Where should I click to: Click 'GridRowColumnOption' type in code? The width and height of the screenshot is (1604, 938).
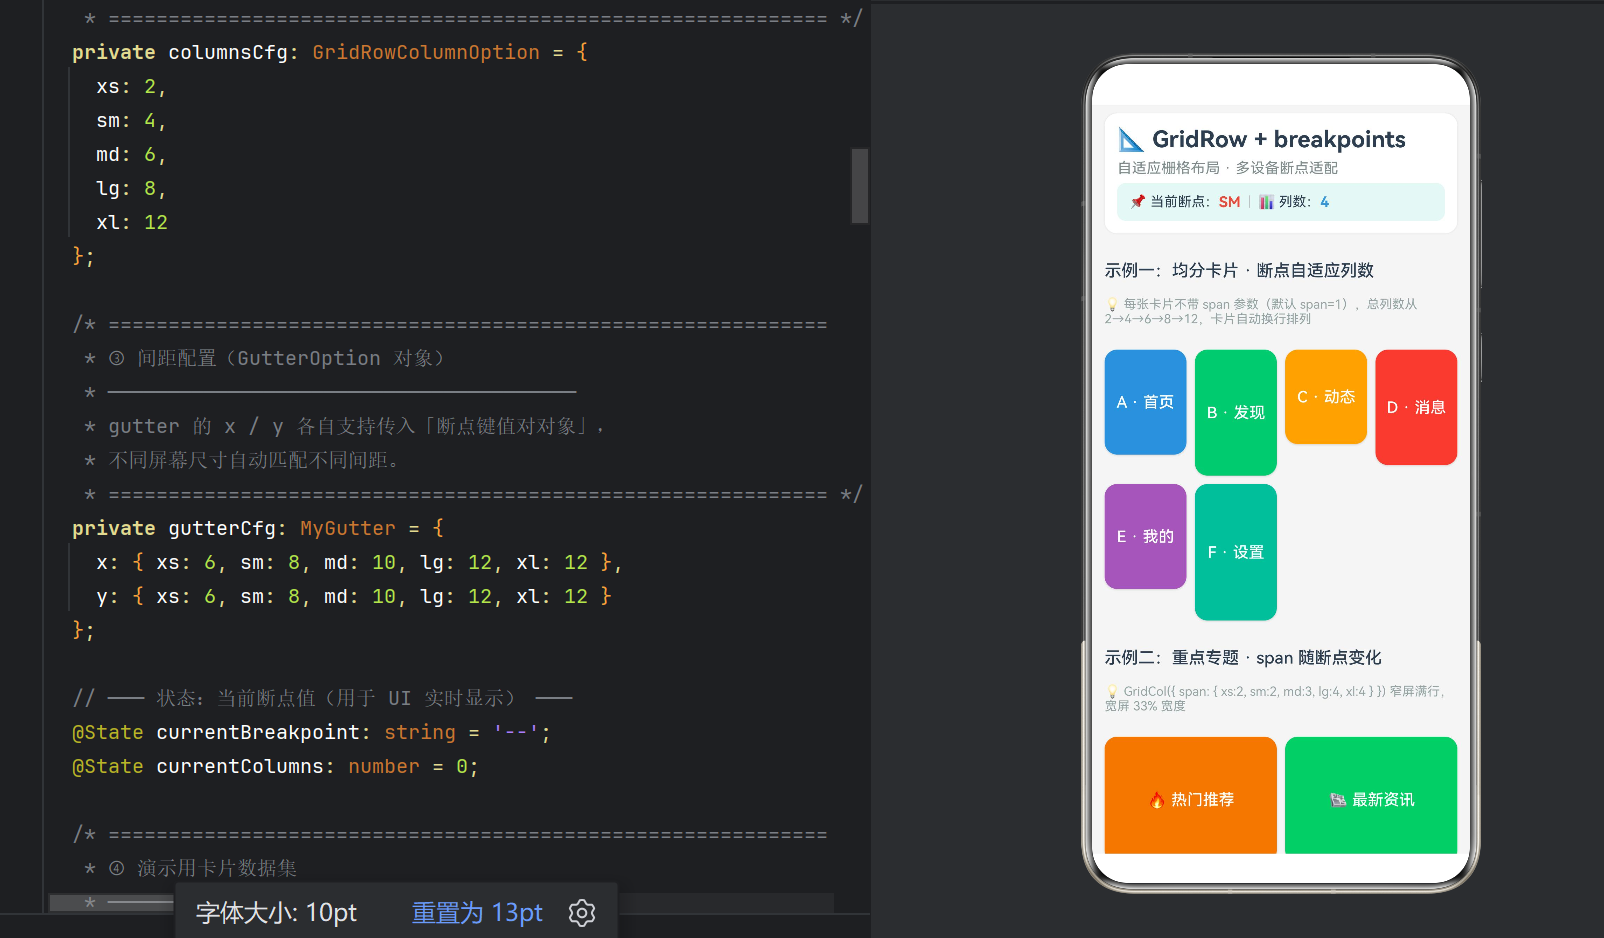pyautogui.click(x=426, y=52)
